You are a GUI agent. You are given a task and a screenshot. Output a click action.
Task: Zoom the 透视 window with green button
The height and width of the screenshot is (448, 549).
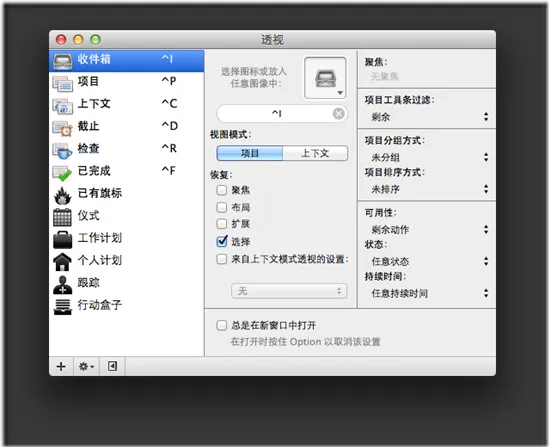click(x=95, y=40)
